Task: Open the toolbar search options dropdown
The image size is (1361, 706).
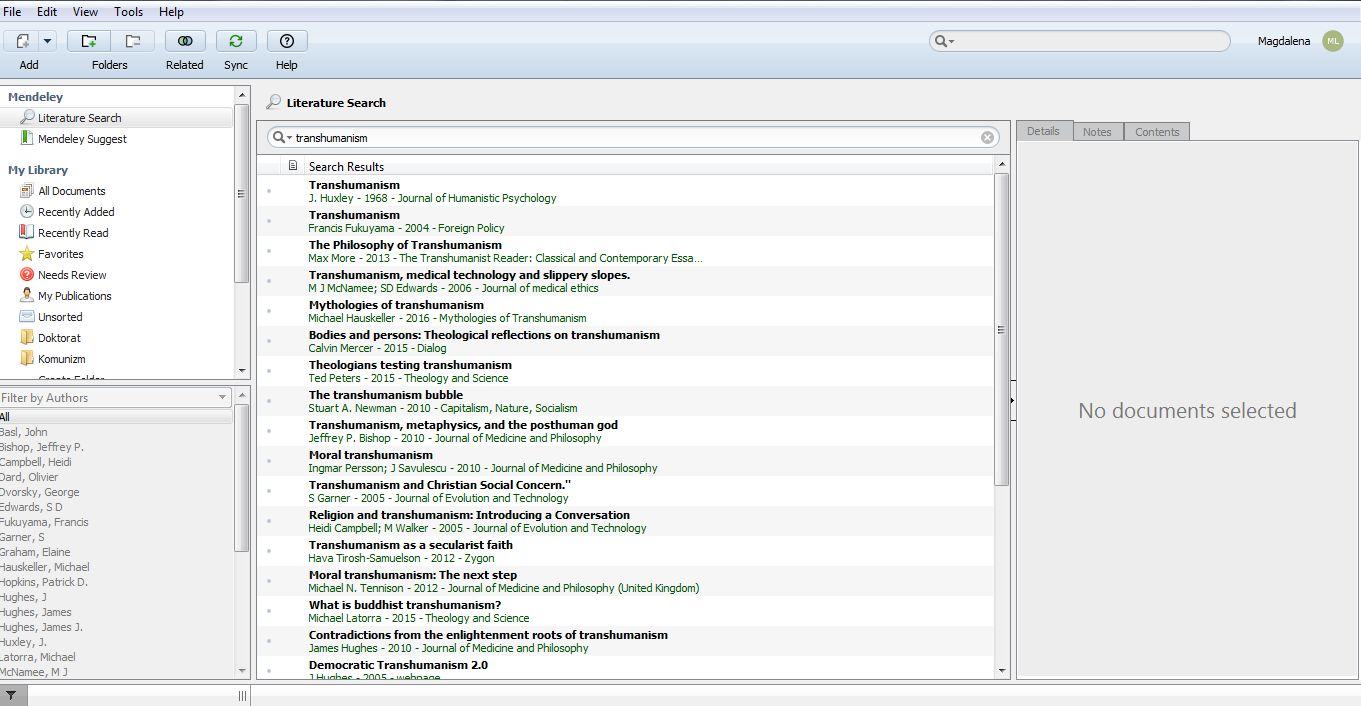Action: pyautogui.click(x=944, y=41)
